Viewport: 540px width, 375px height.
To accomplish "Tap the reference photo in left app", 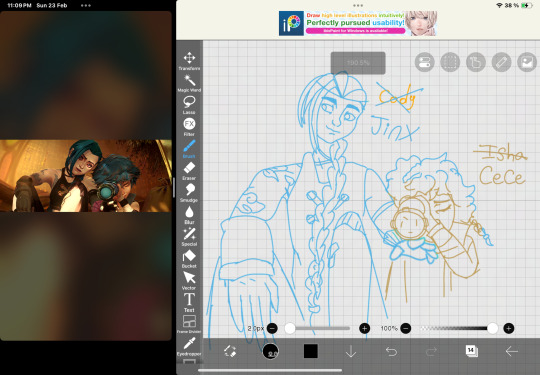I will click(x=86, y=176).
